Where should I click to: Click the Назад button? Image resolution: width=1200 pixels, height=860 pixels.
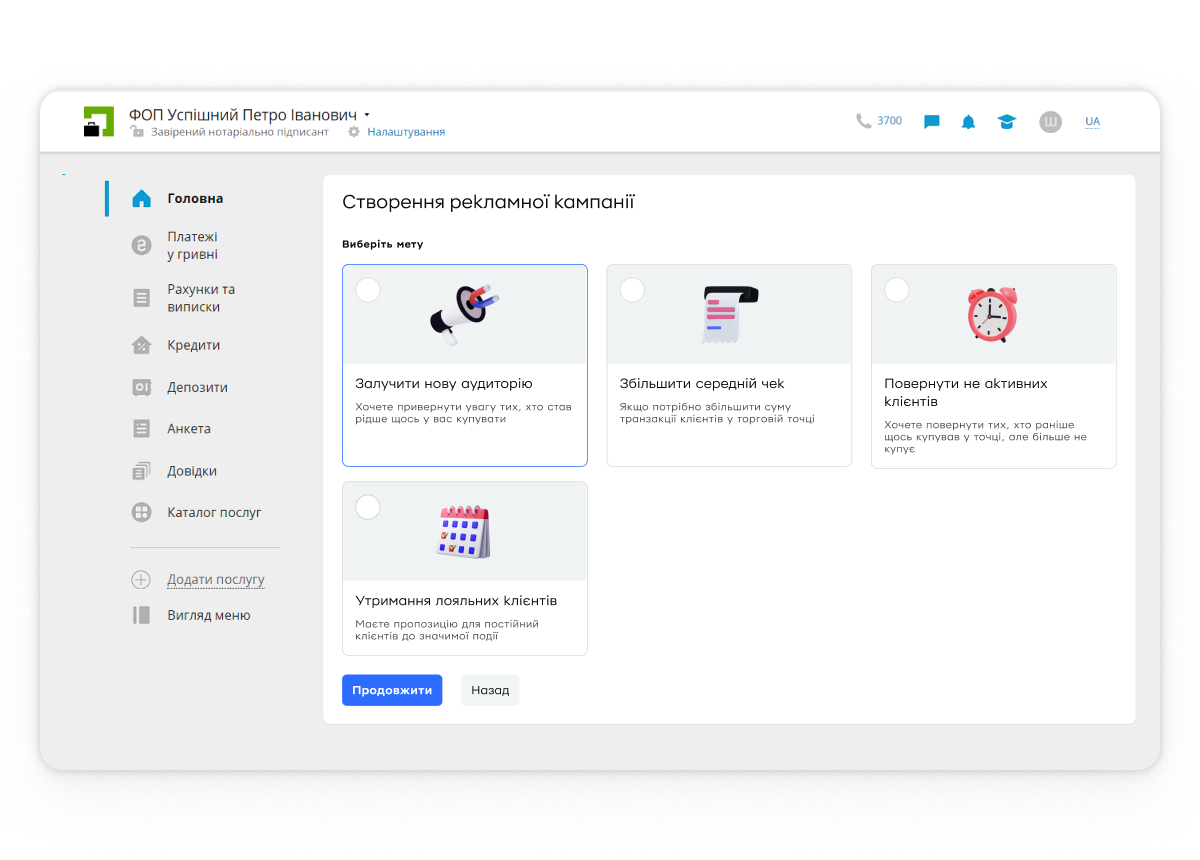point(490,690)
